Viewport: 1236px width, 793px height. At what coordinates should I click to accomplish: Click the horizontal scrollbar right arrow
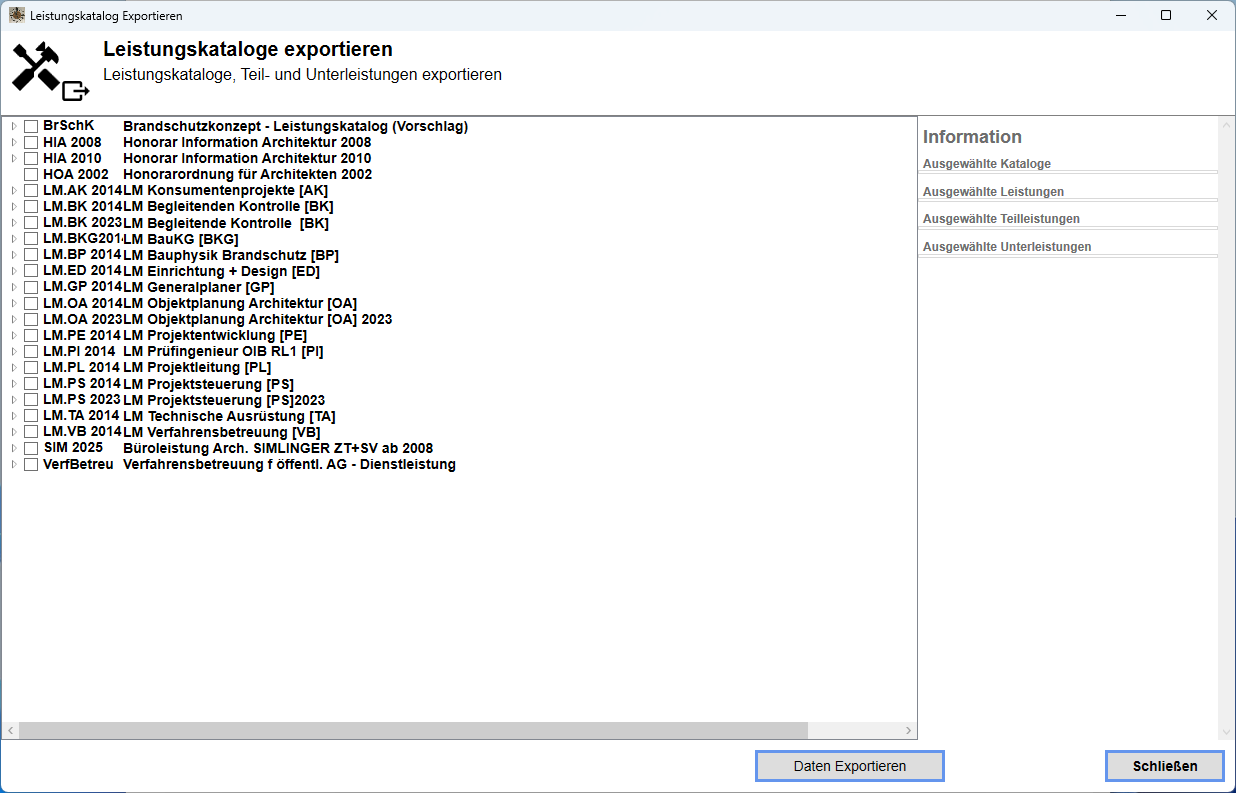click(908, 731)
